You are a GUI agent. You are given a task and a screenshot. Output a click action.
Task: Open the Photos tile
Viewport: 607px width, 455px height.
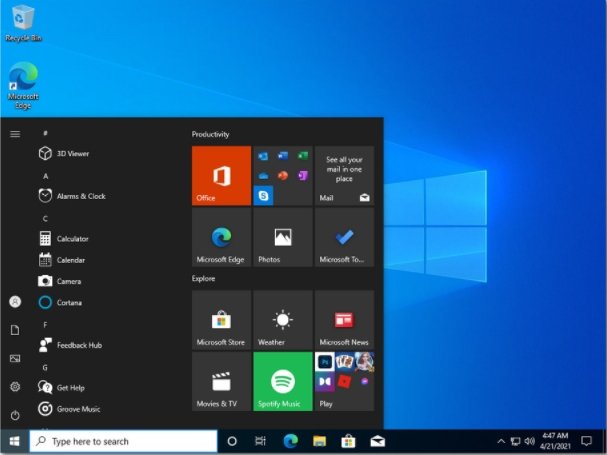point(283,237)
